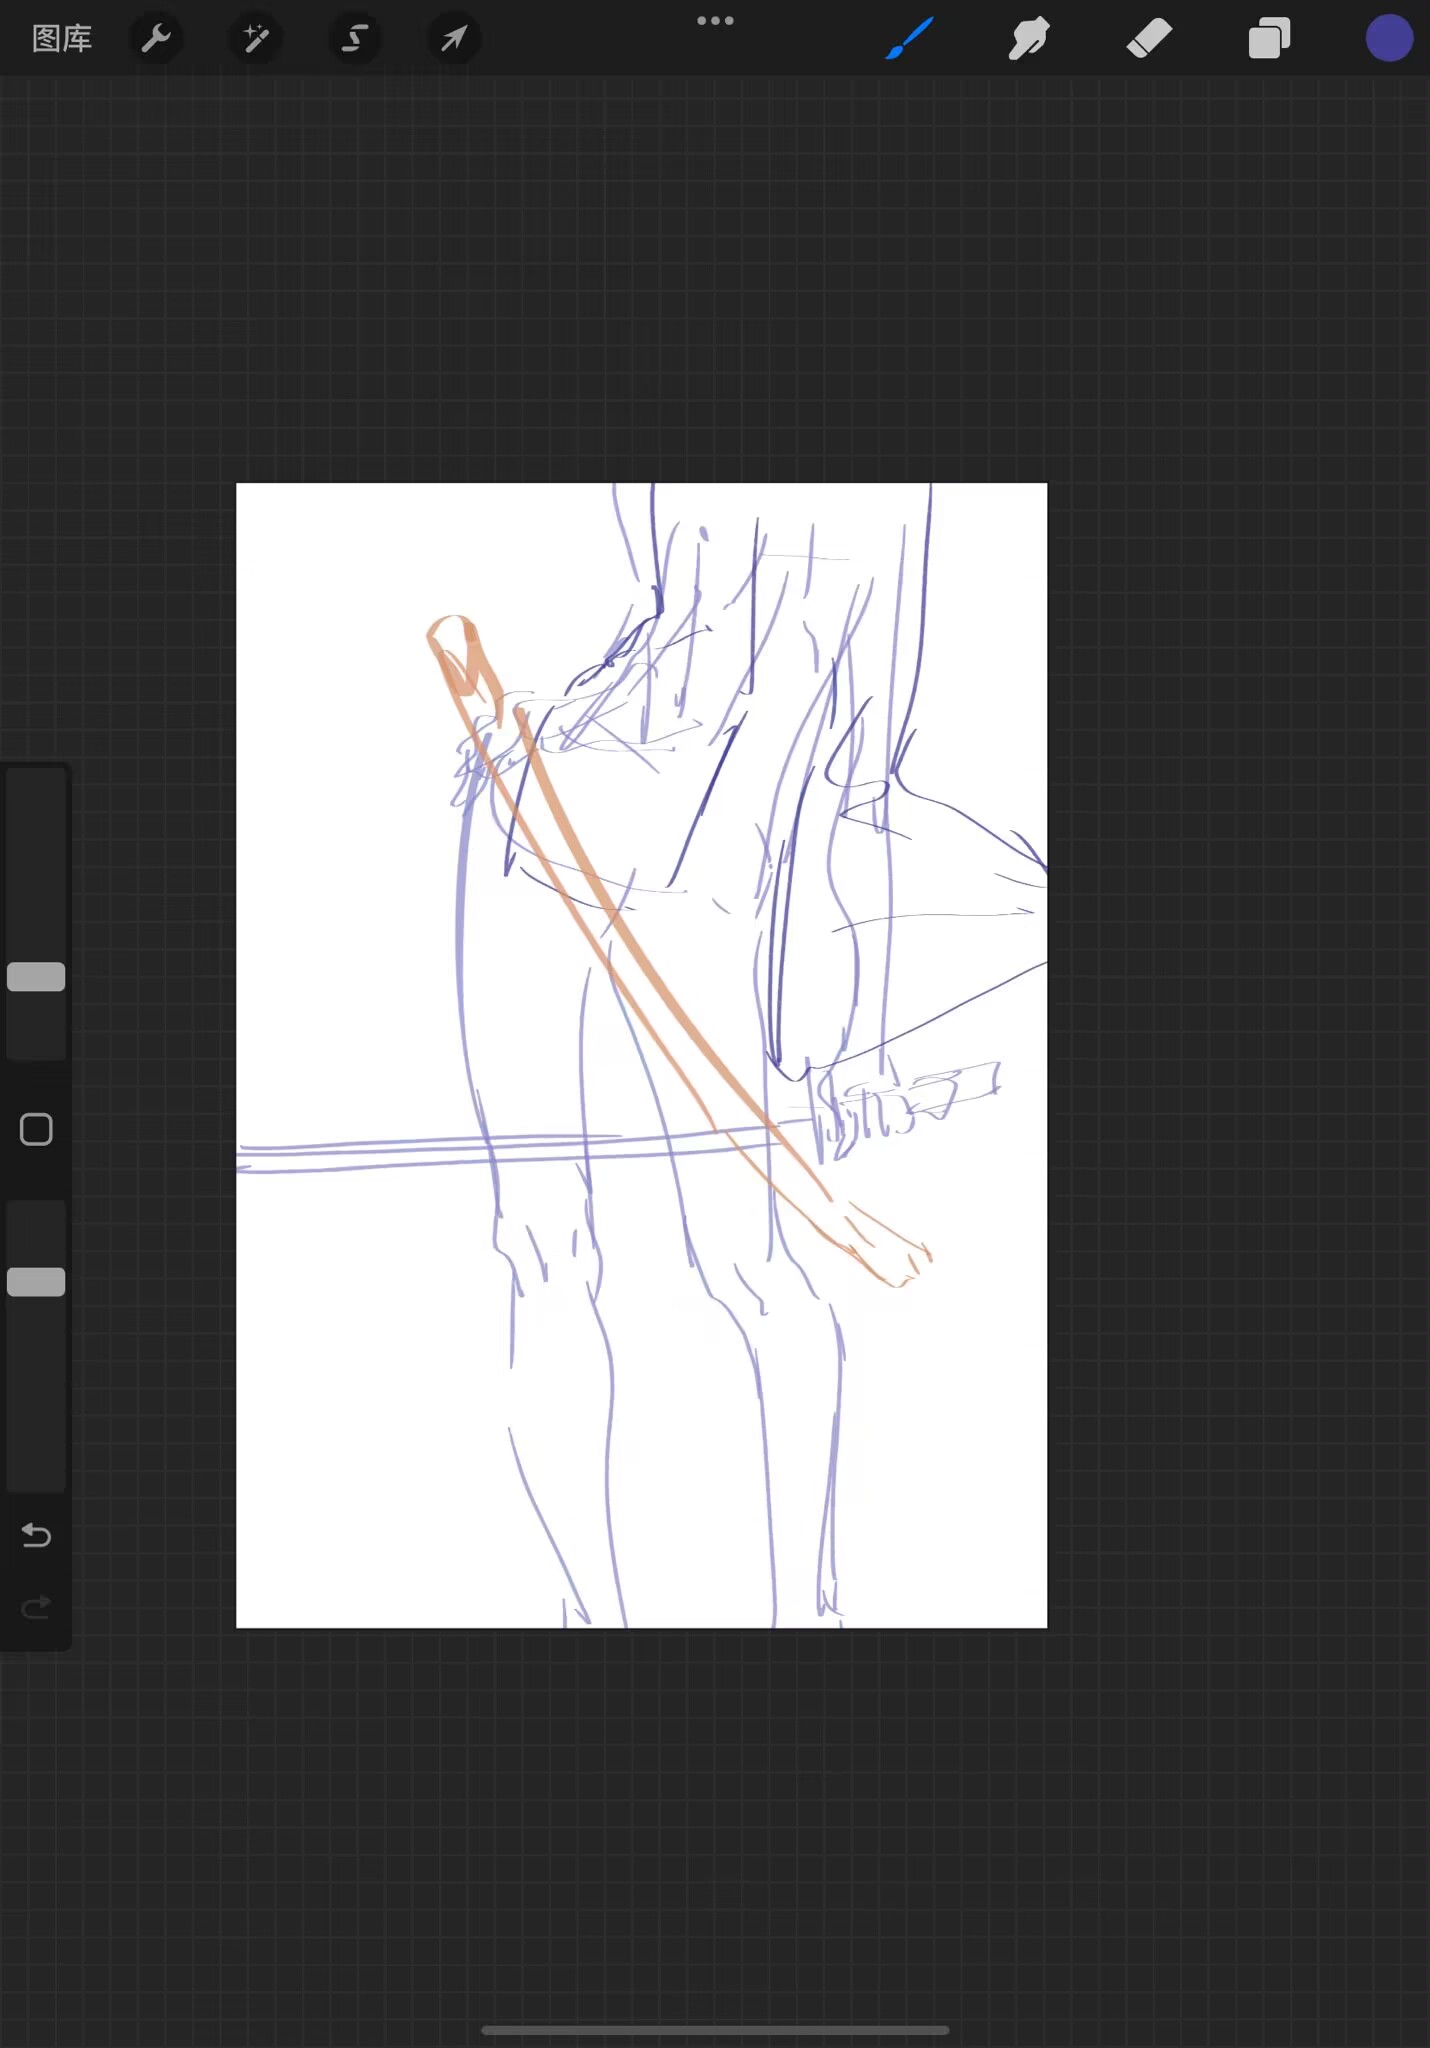The width and height of the screenshot is (1430, 2048).
Task: Tap the orange looped tip of the sketch
Action: point(455,640)
